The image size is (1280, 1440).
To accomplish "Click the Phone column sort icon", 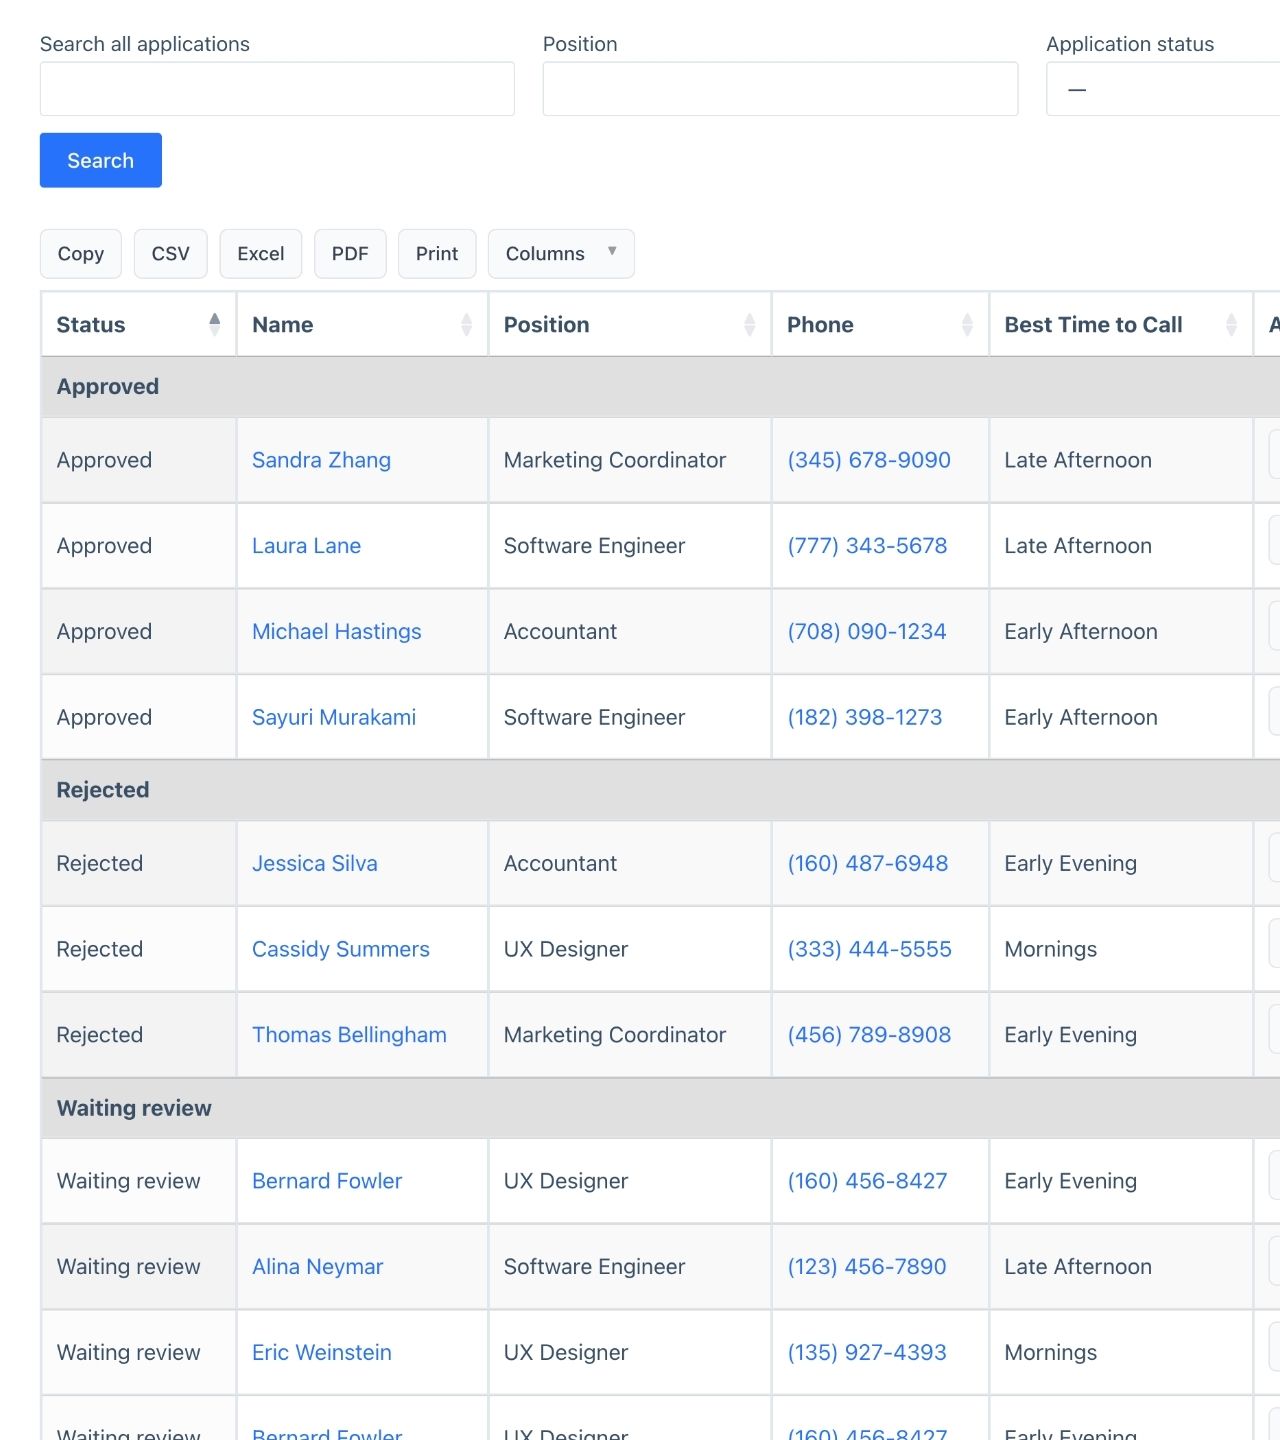I will (967, 324).
